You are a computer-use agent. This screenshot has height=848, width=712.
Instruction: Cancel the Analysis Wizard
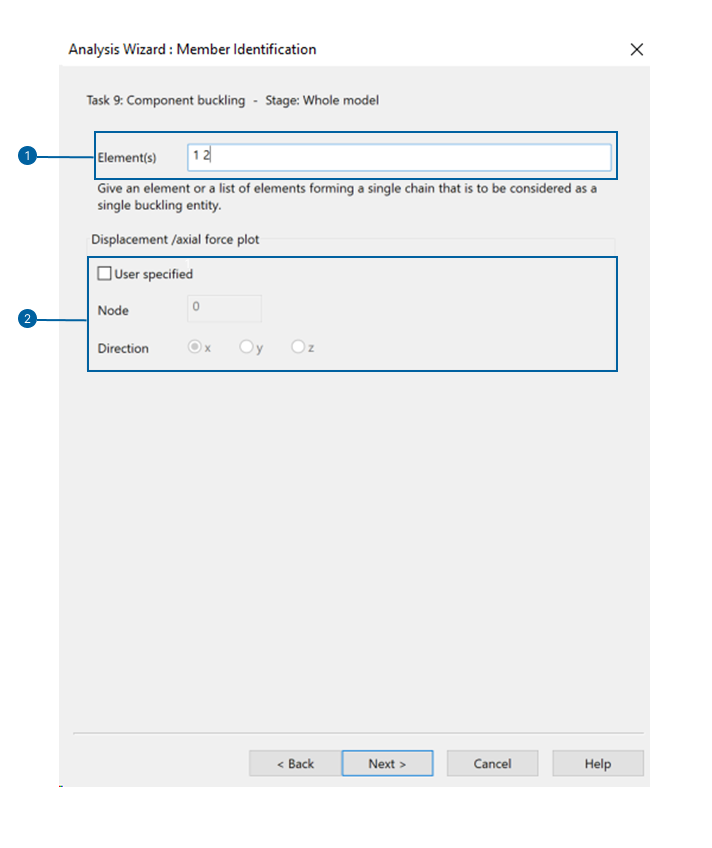(492, 763)
